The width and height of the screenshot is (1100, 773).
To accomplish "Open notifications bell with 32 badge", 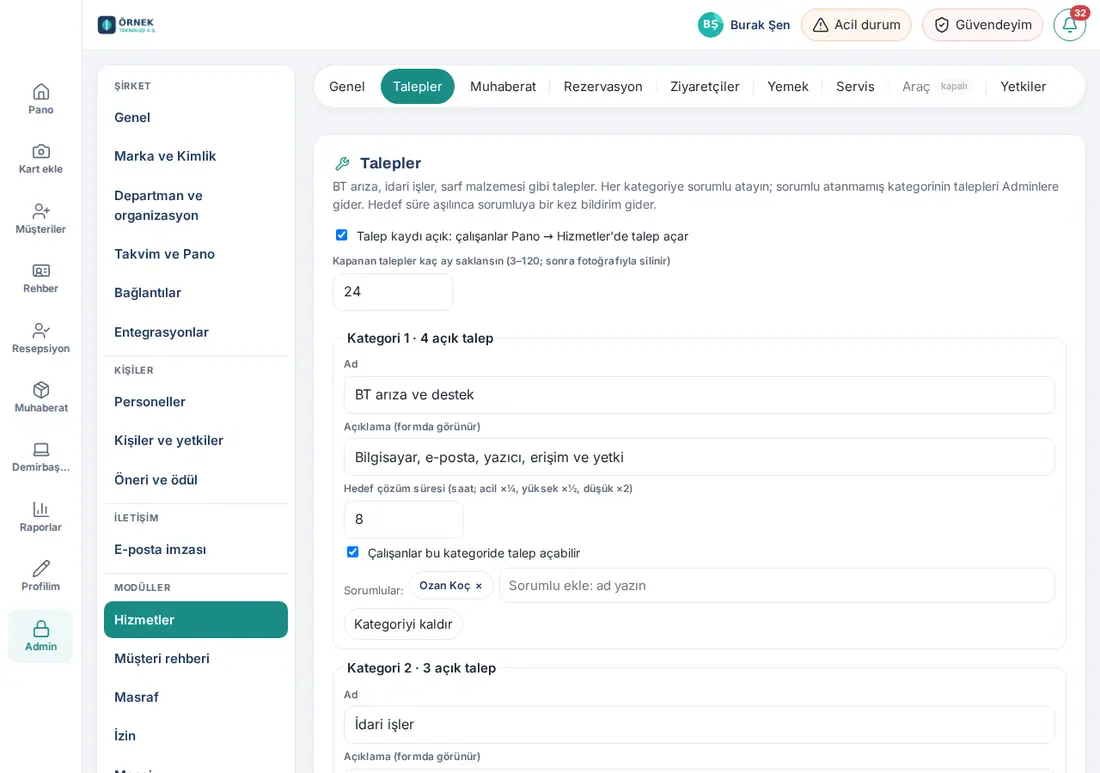I will (x=1070, y=25).
